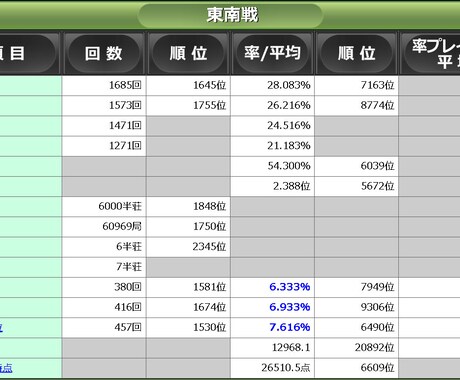Screen dimensions: 460x380
Task: Select cell 60969局
Action: (104, 227)
